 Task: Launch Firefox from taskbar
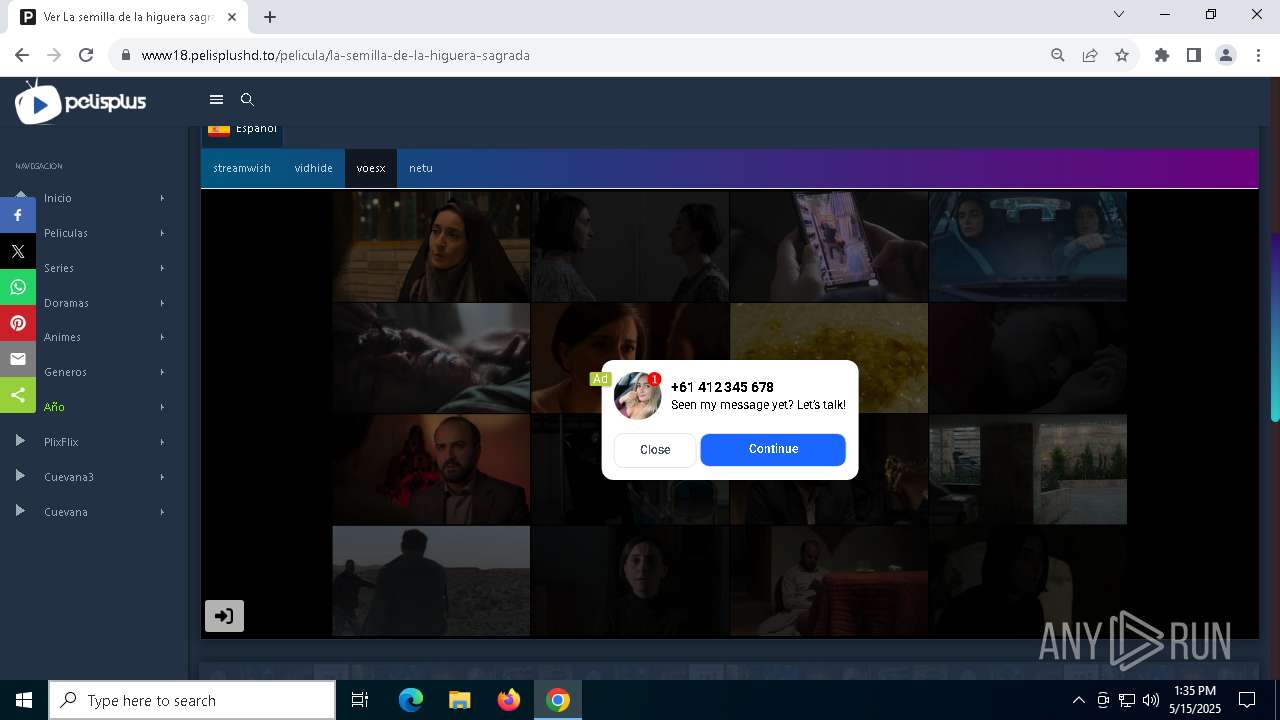508,700
